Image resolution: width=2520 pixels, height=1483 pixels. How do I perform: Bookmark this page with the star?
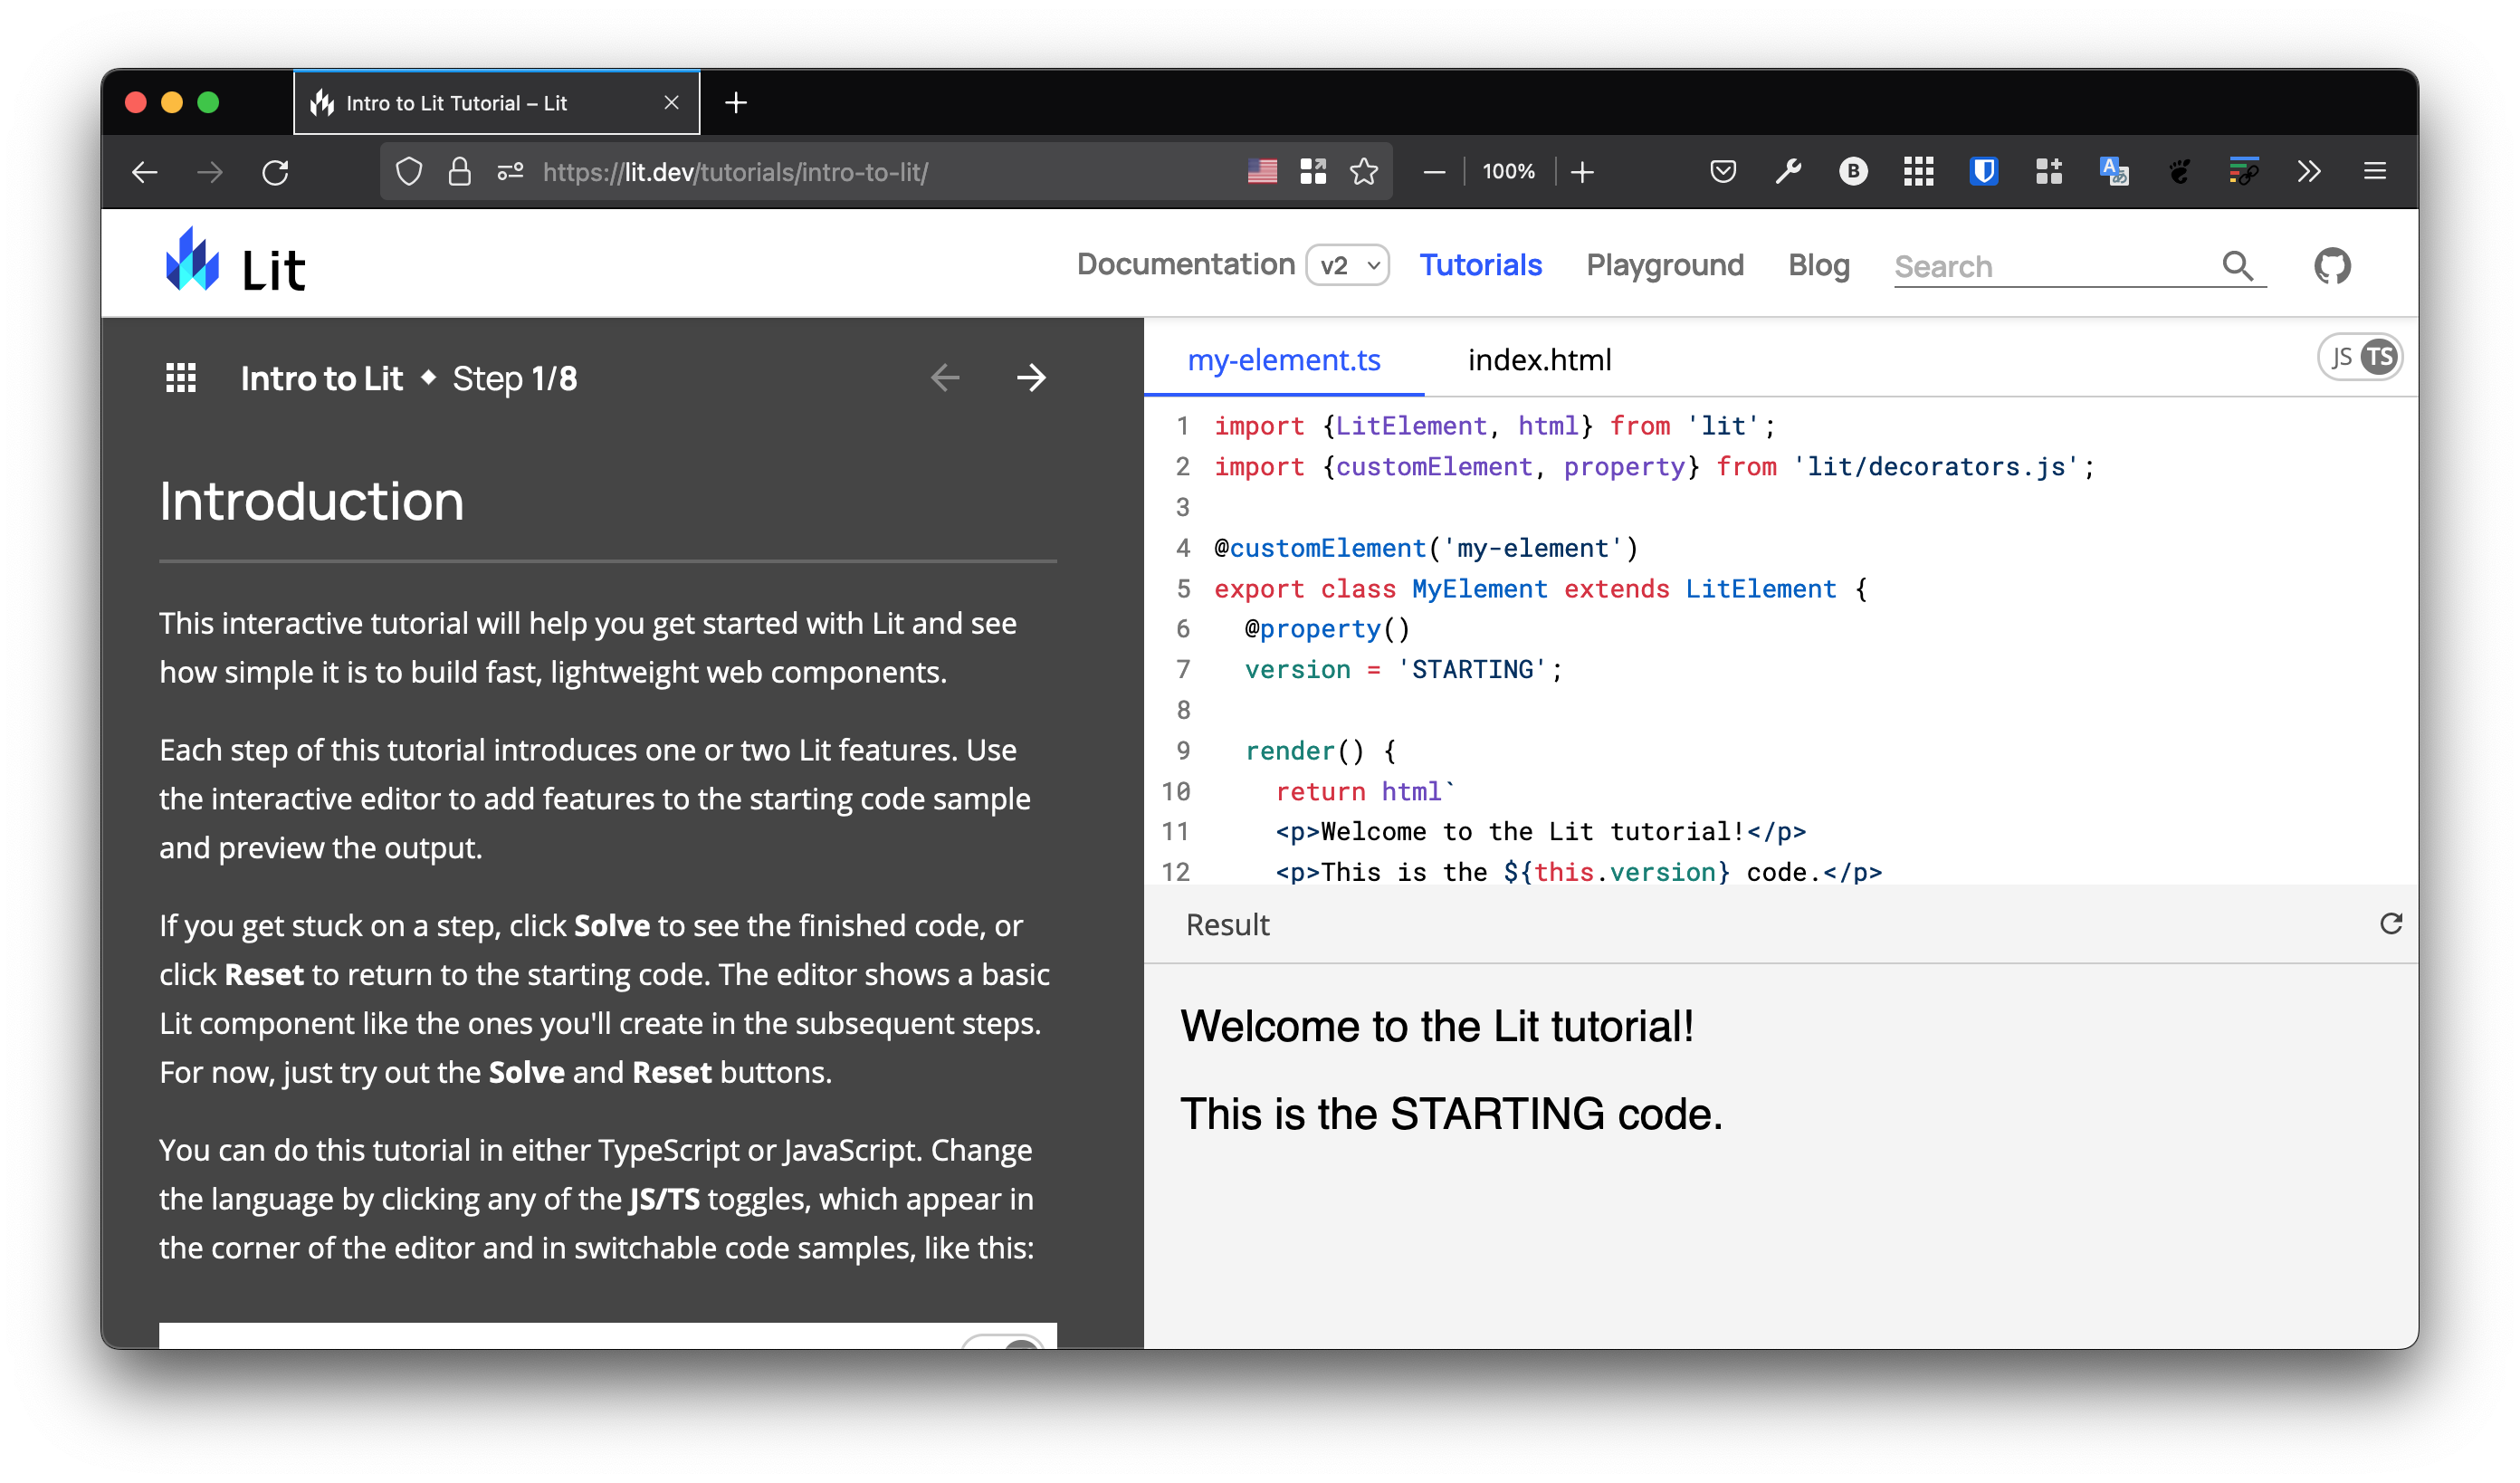pos(1363,171)
